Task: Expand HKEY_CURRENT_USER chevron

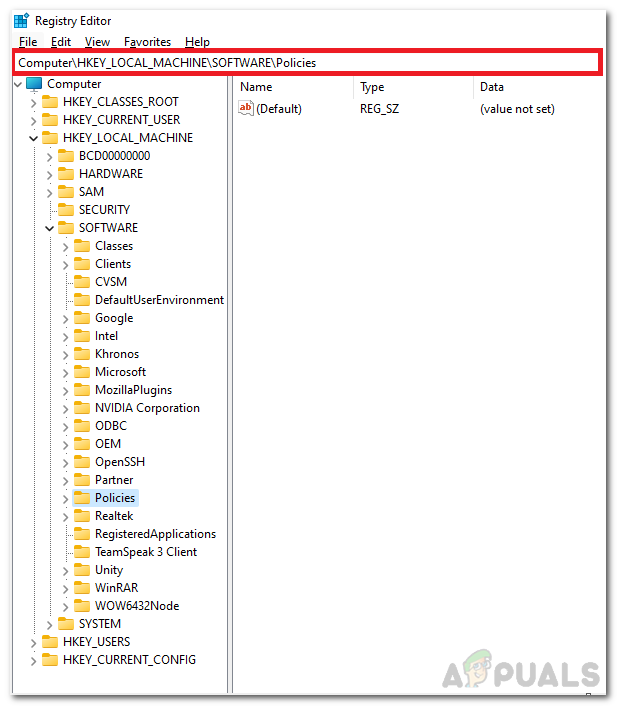Action: 33,121
